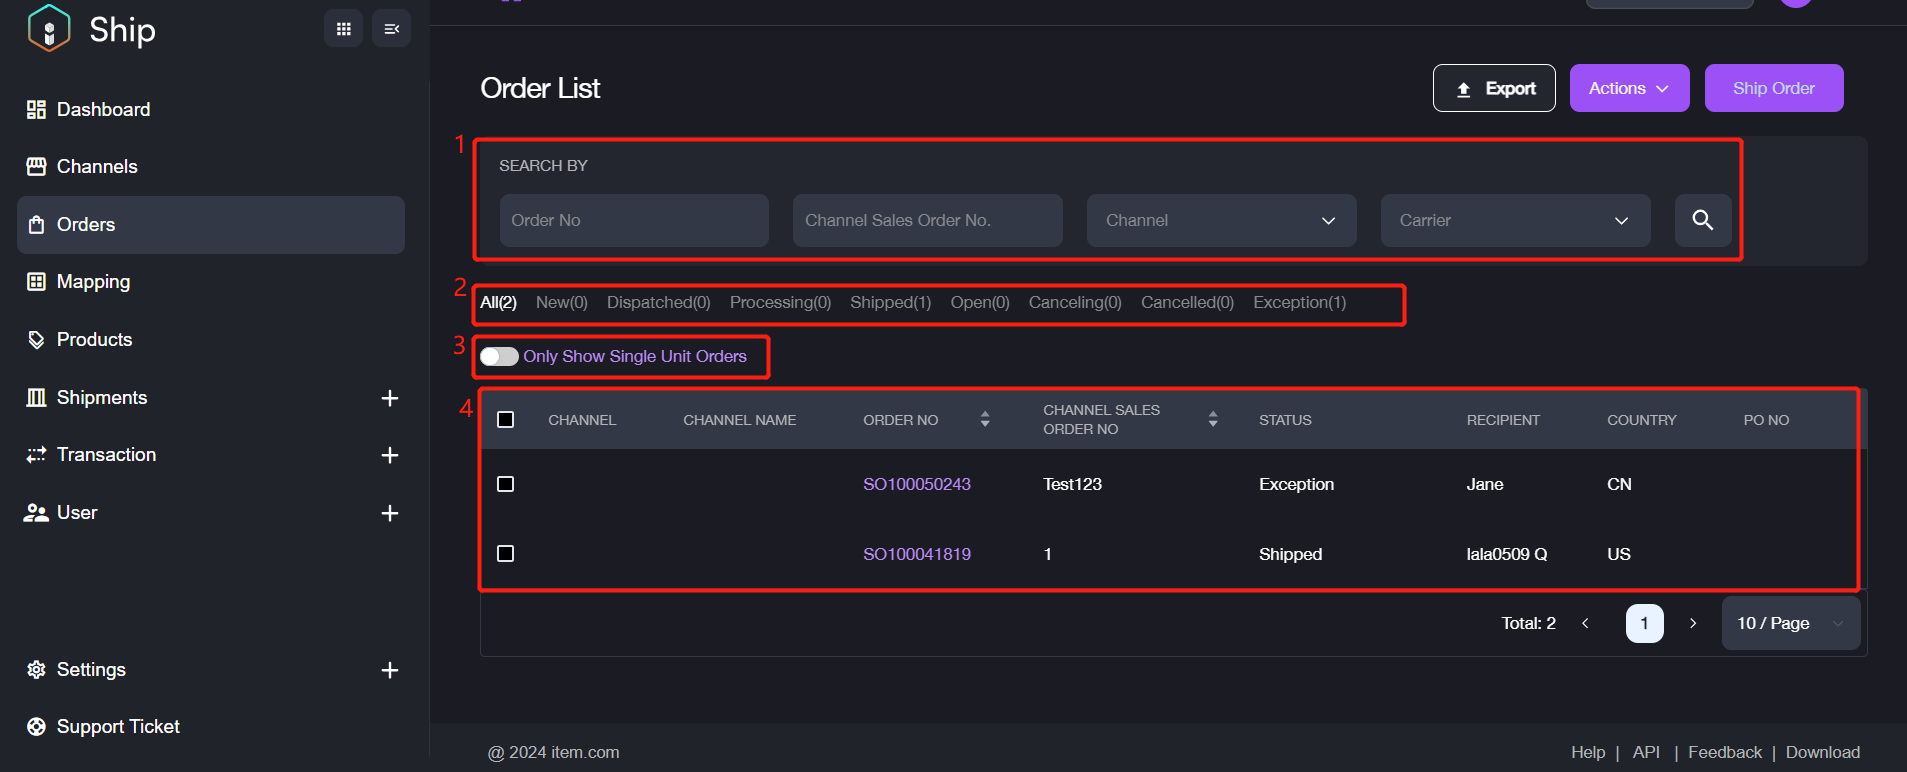1907x772 pixels.
Task: Click the magnifier search icon button
Action: coord(1702,220)
